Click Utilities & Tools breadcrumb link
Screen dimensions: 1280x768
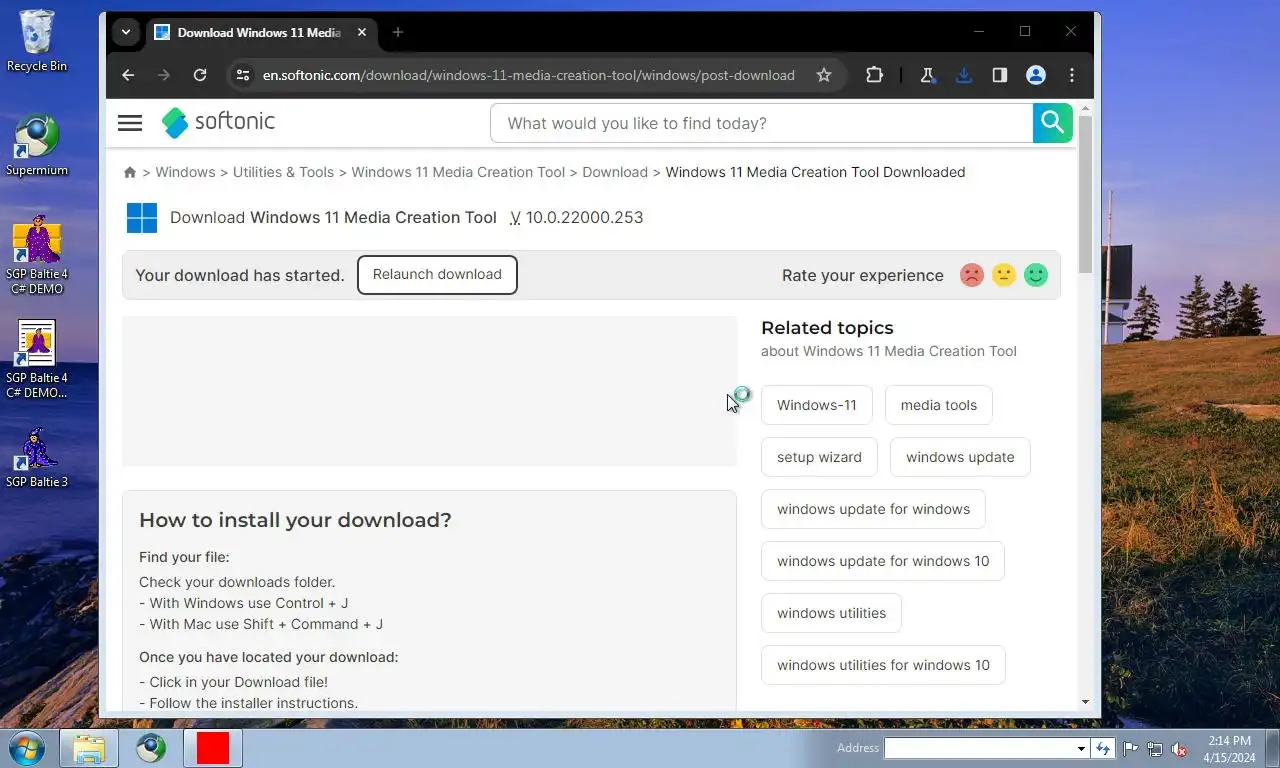283,172
